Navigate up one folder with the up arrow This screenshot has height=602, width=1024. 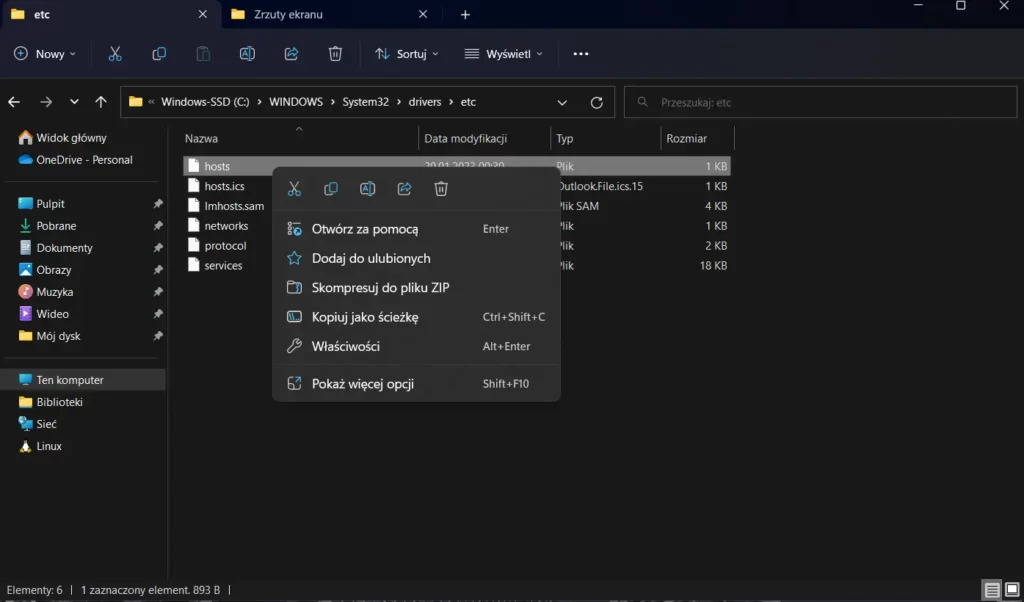[100, 101]
